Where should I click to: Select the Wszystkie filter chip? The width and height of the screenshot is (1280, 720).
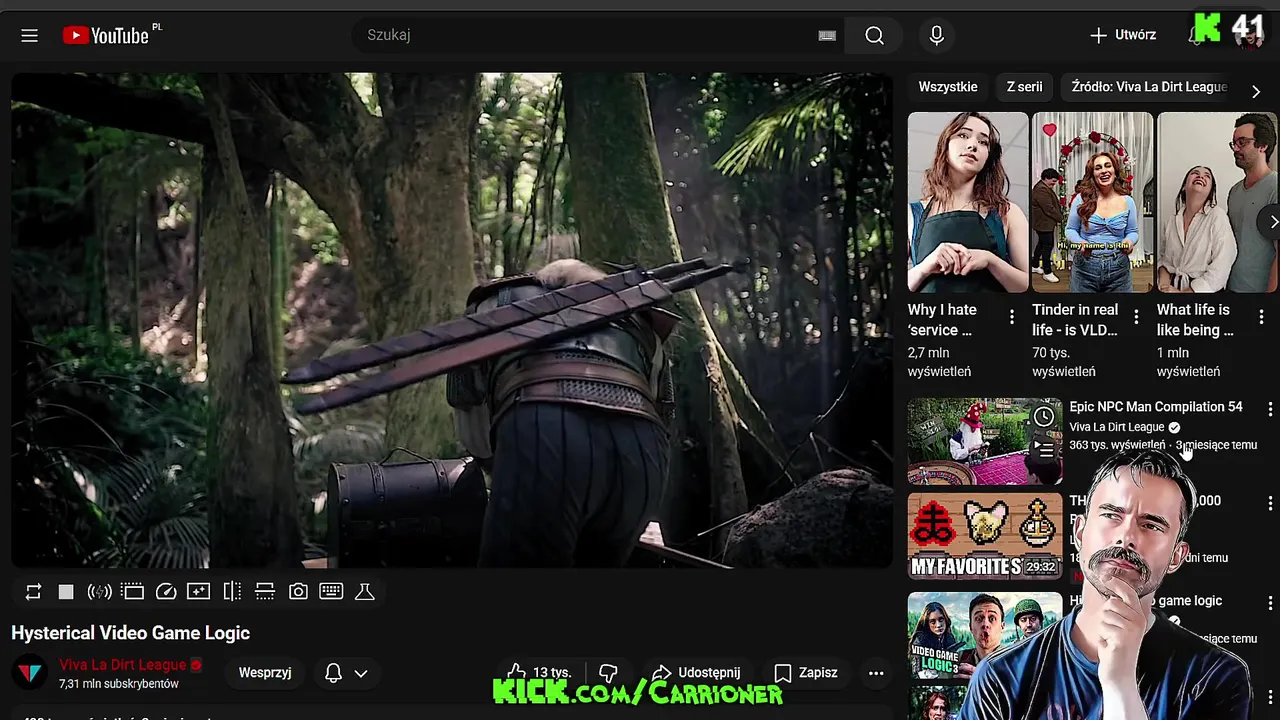pos(948,87)
